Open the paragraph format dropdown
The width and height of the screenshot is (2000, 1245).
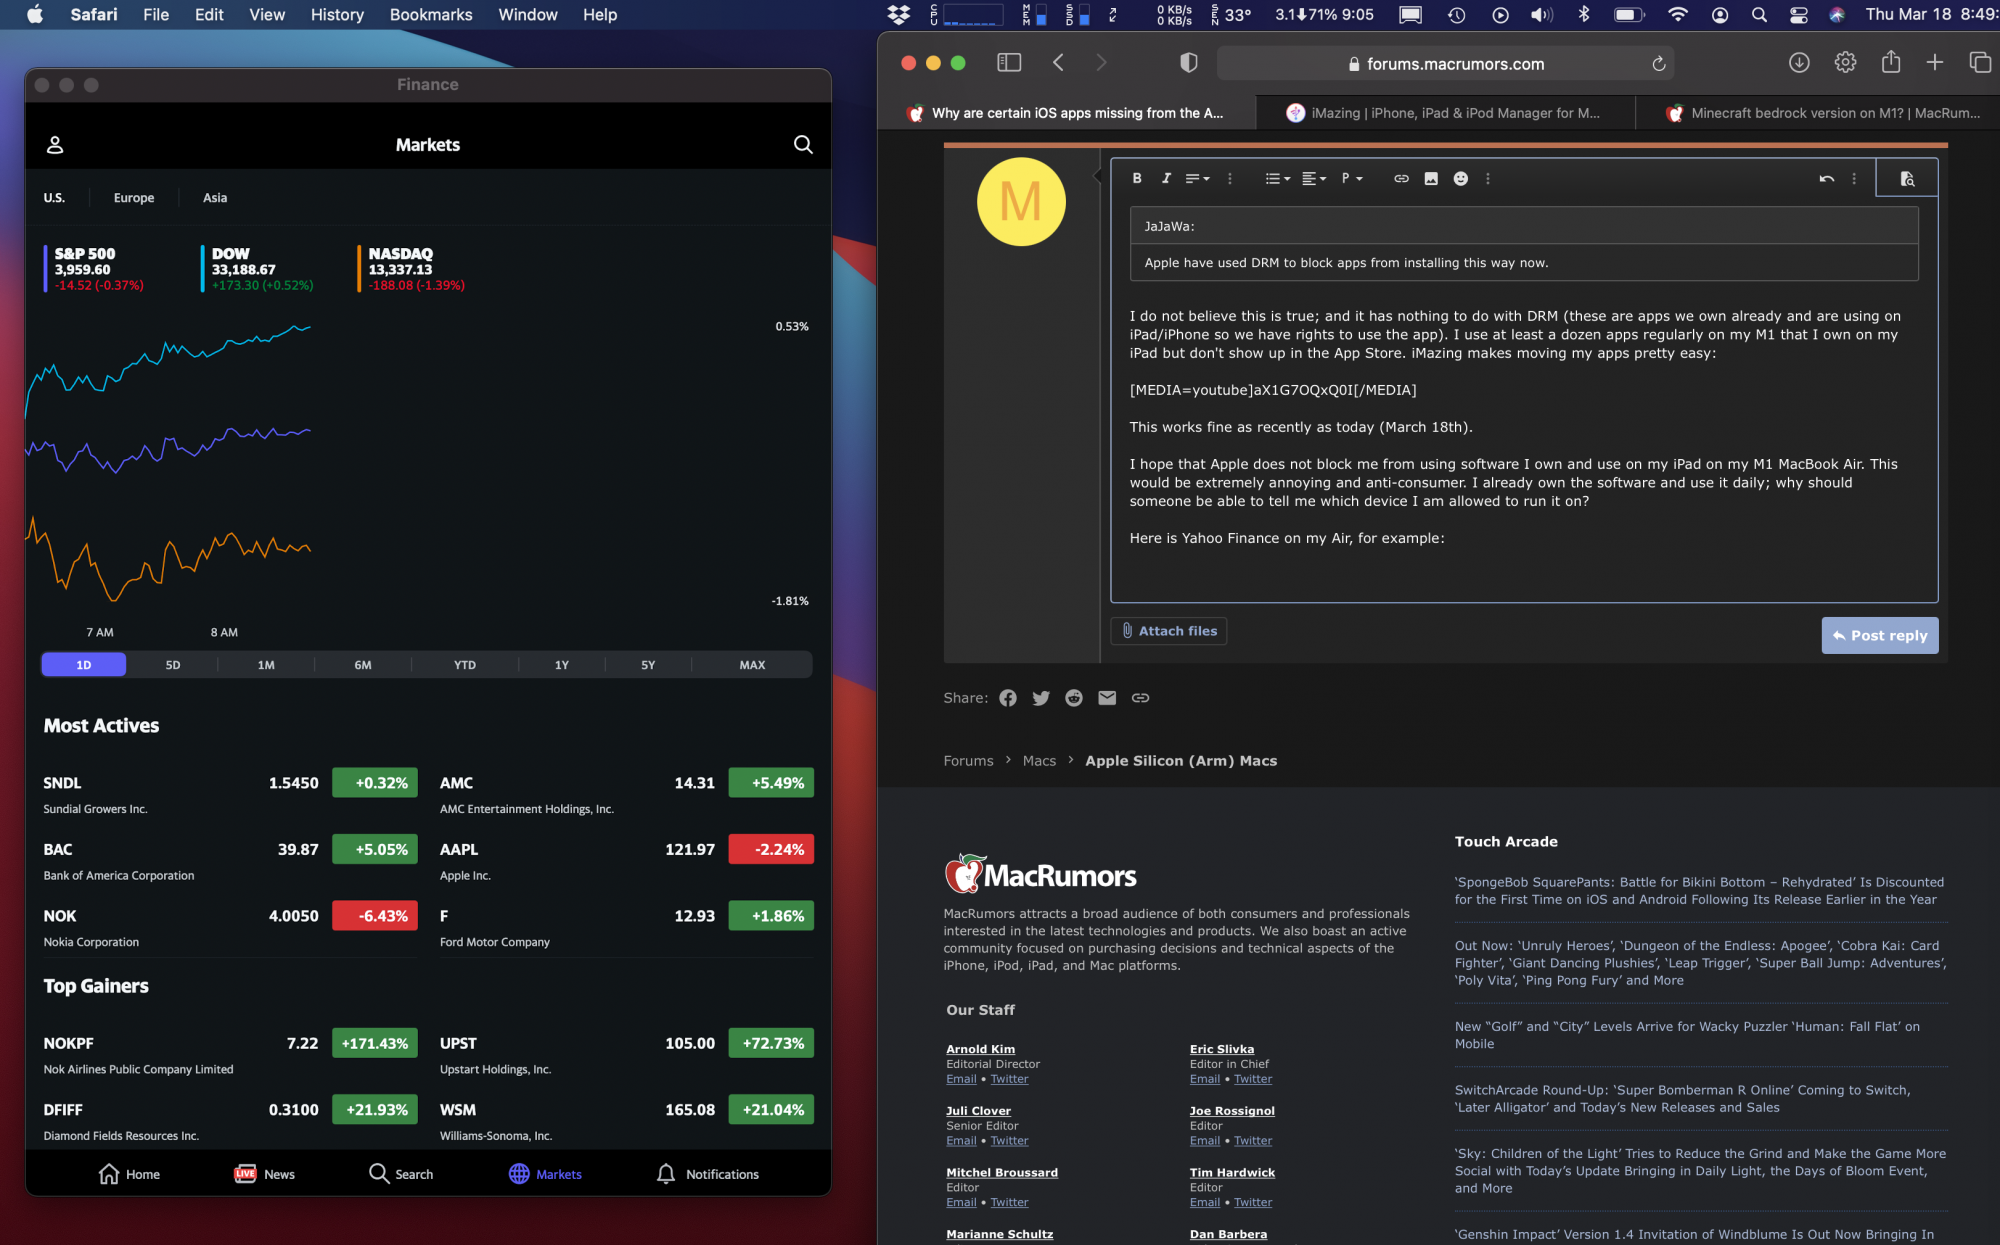click(x=1352, y=178)
